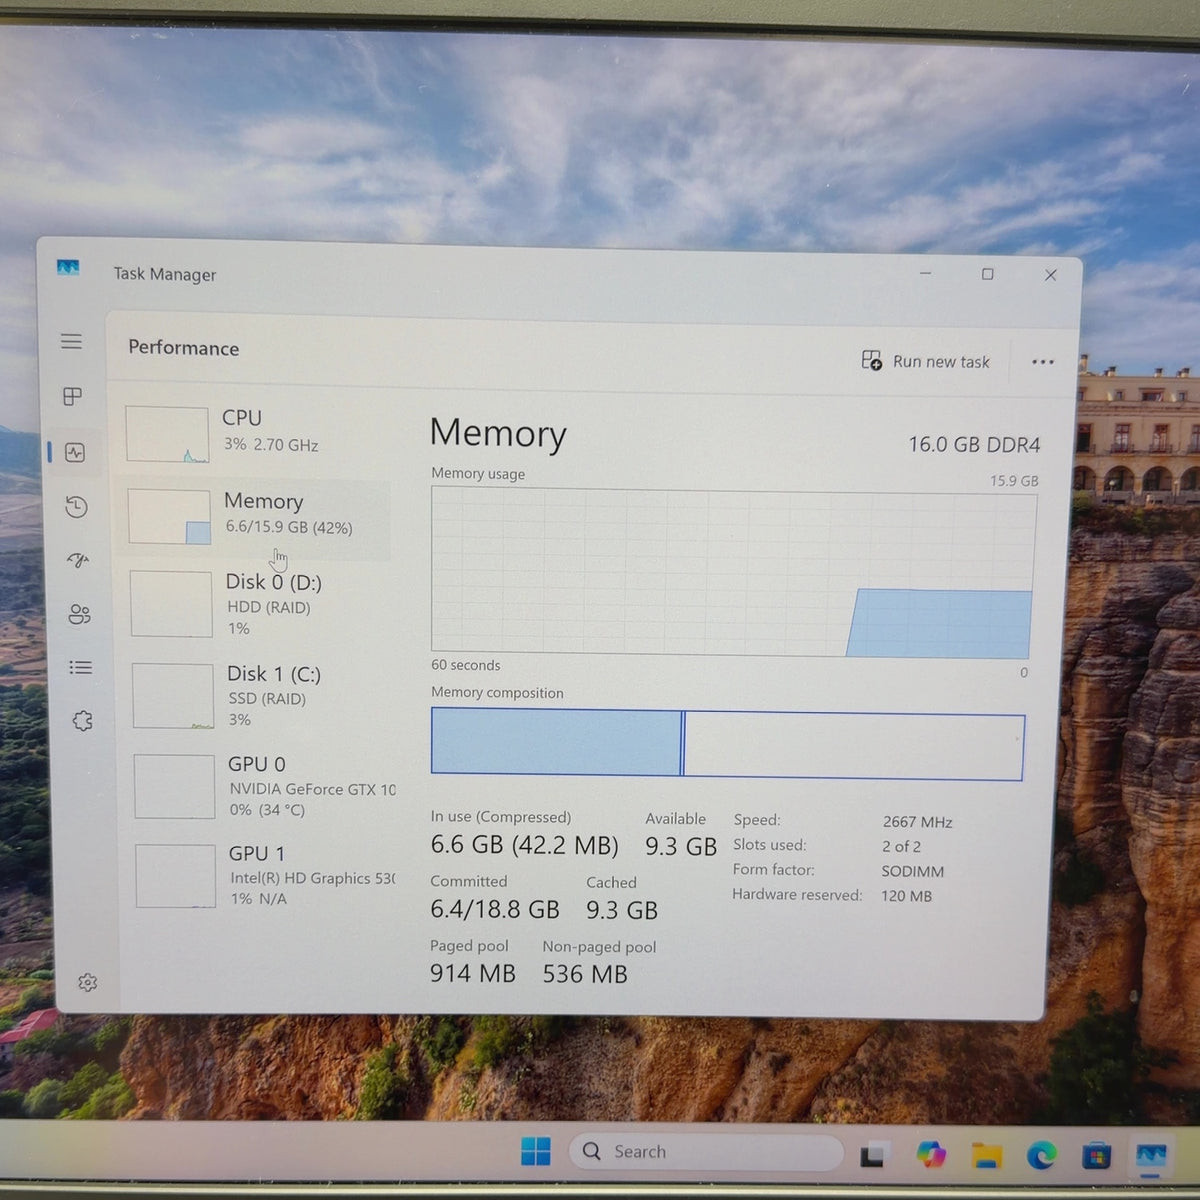The height and width of the screenshot is (1200, 1200).
Task: Click the Form factor value SODIMM
Action: (x=912, y=871)
